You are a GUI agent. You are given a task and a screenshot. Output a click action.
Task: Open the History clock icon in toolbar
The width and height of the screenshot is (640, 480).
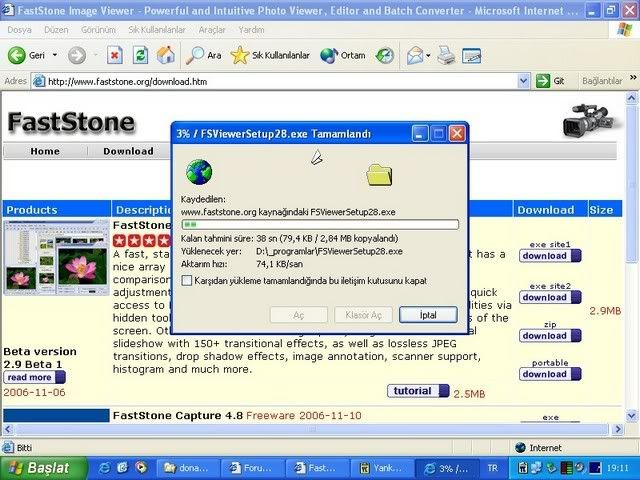[384, 56]
